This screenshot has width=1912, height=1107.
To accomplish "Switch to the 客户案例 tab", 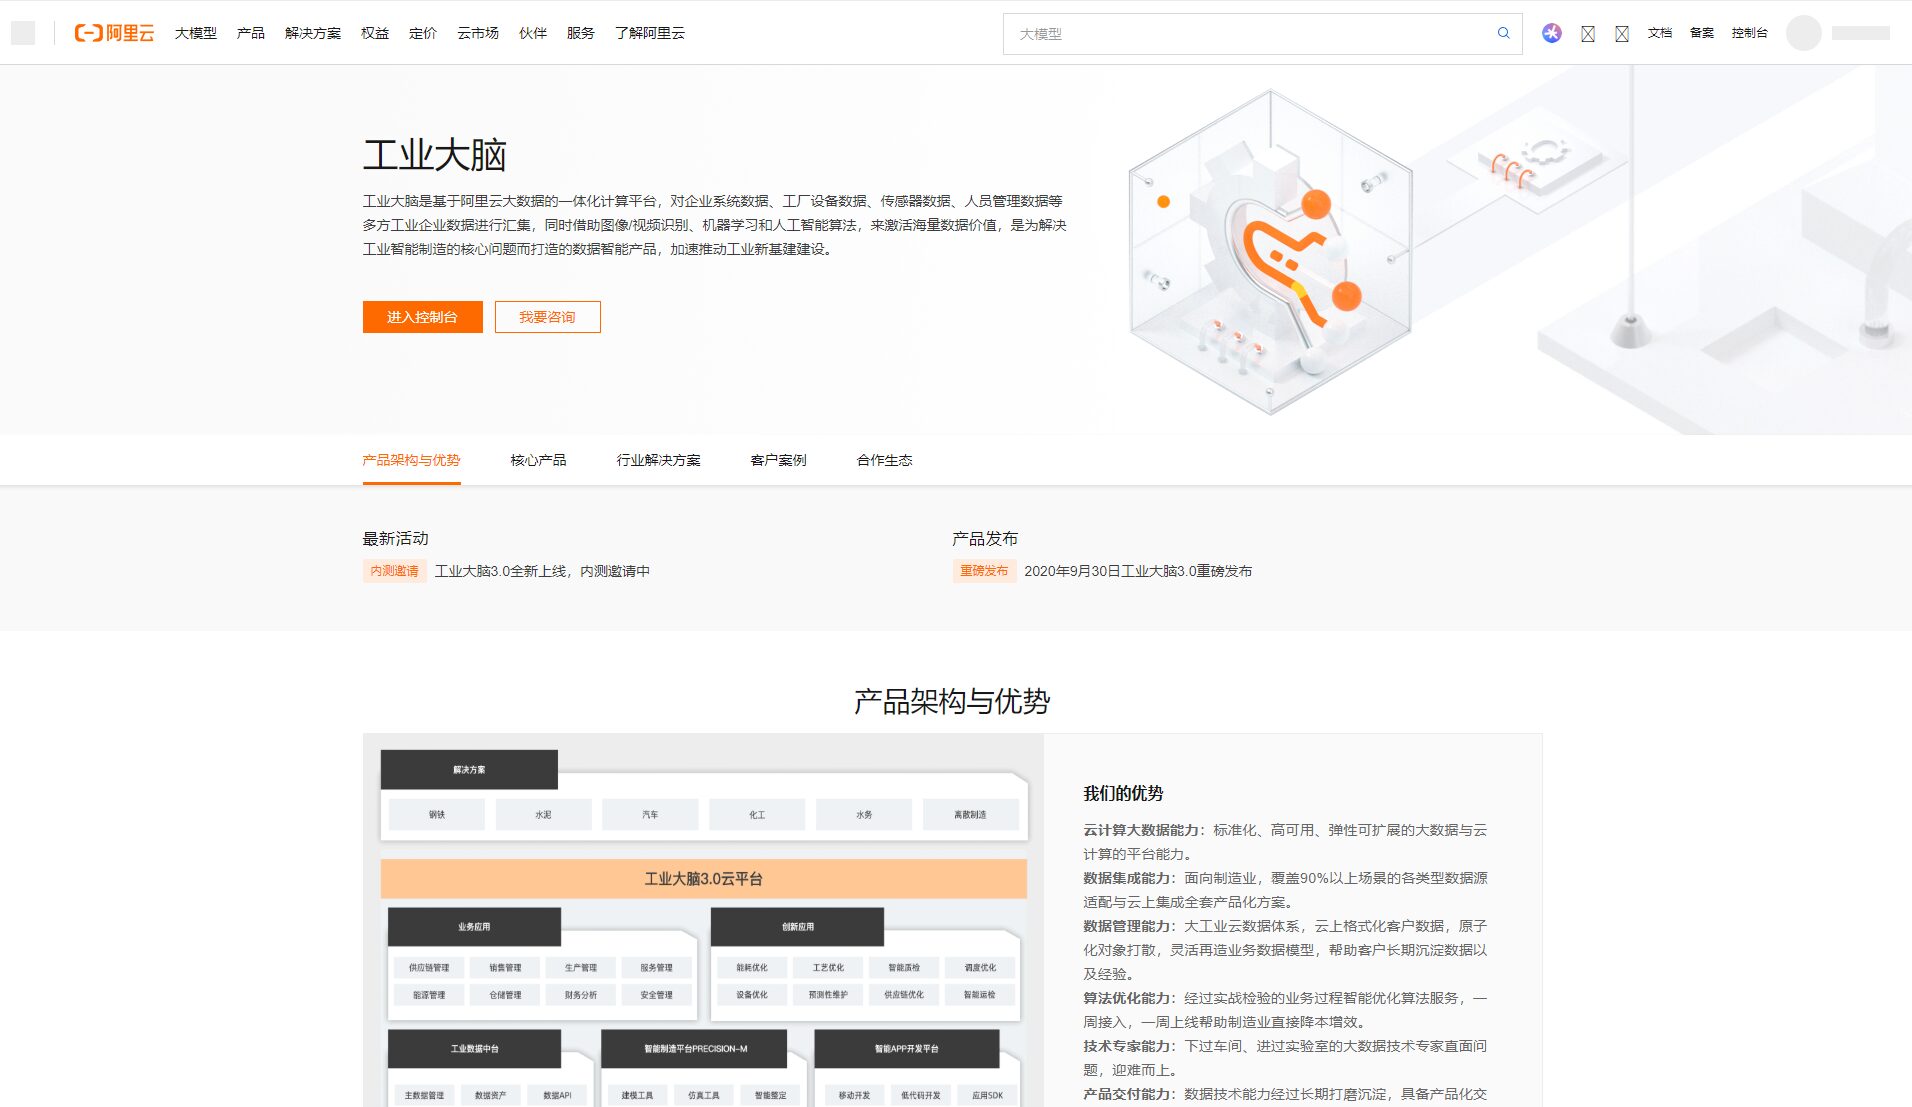I will pyautogui.click(x=778, y=460).
